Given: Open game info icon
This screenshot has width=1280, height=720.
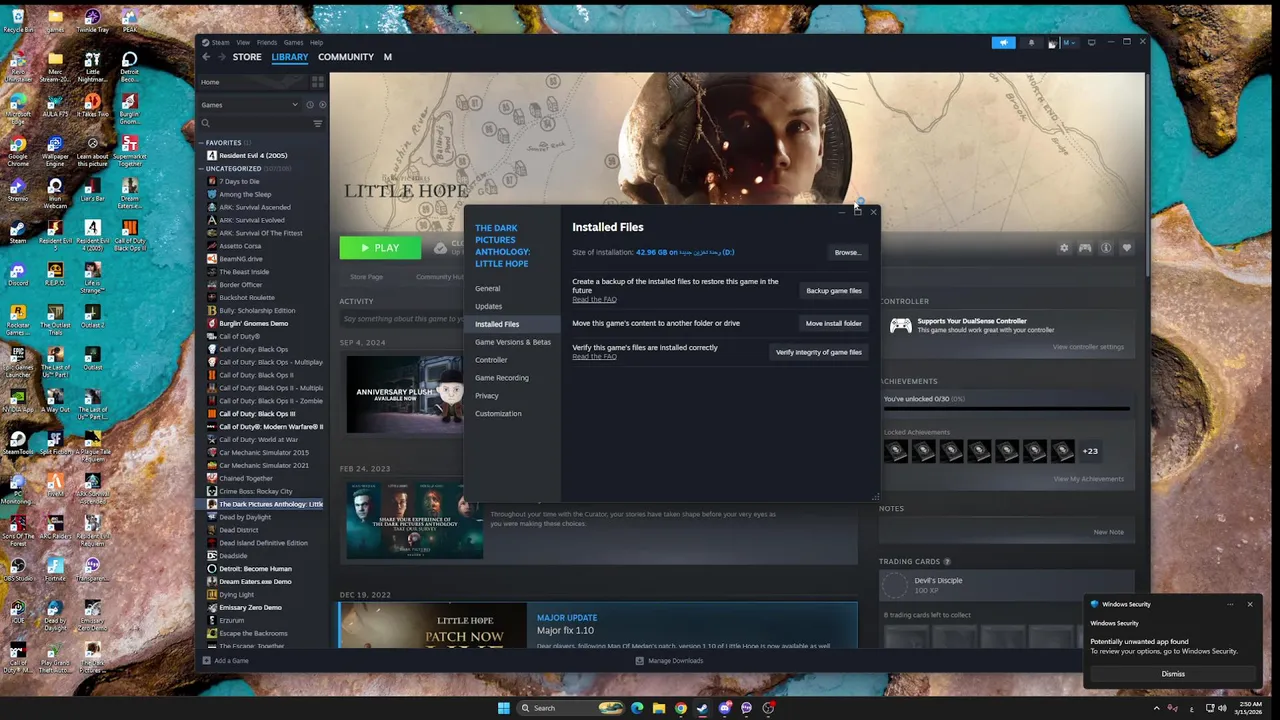Looking at the screenshot, I should (x=1106, y=248).
